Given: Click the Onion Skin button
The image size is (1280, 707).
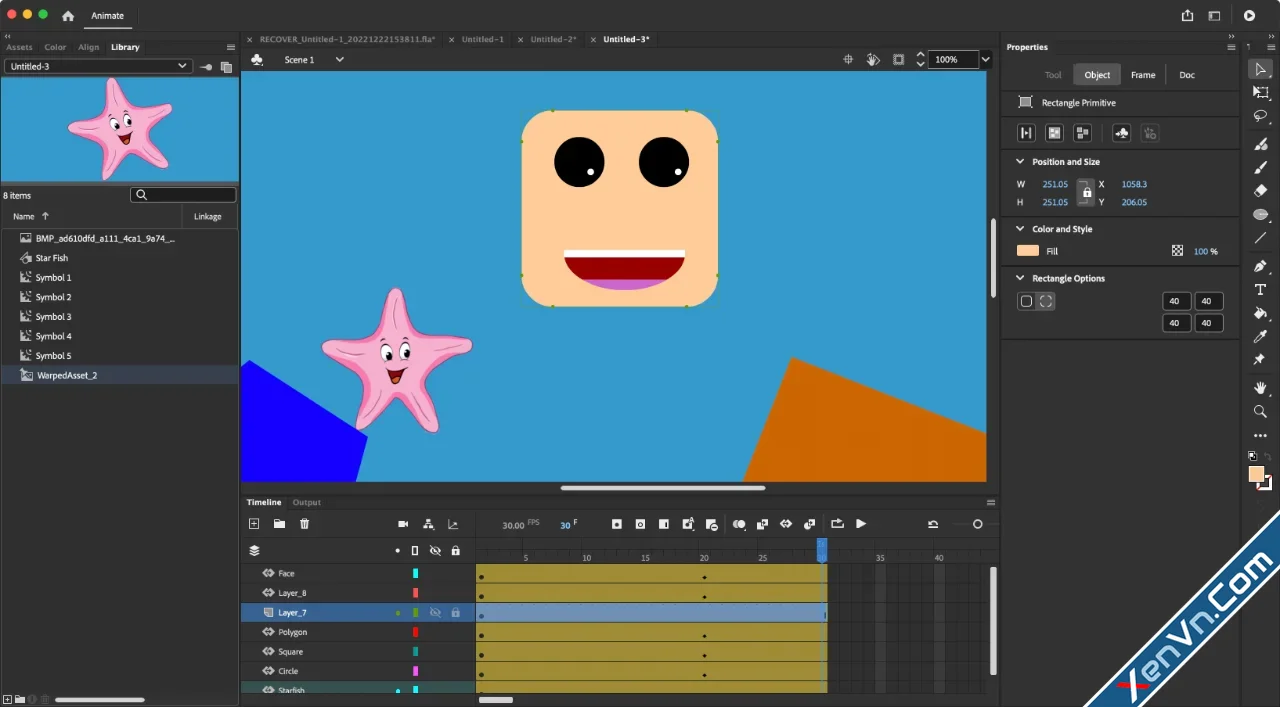Looking at the screenshot, I should [x=739, y=524].
